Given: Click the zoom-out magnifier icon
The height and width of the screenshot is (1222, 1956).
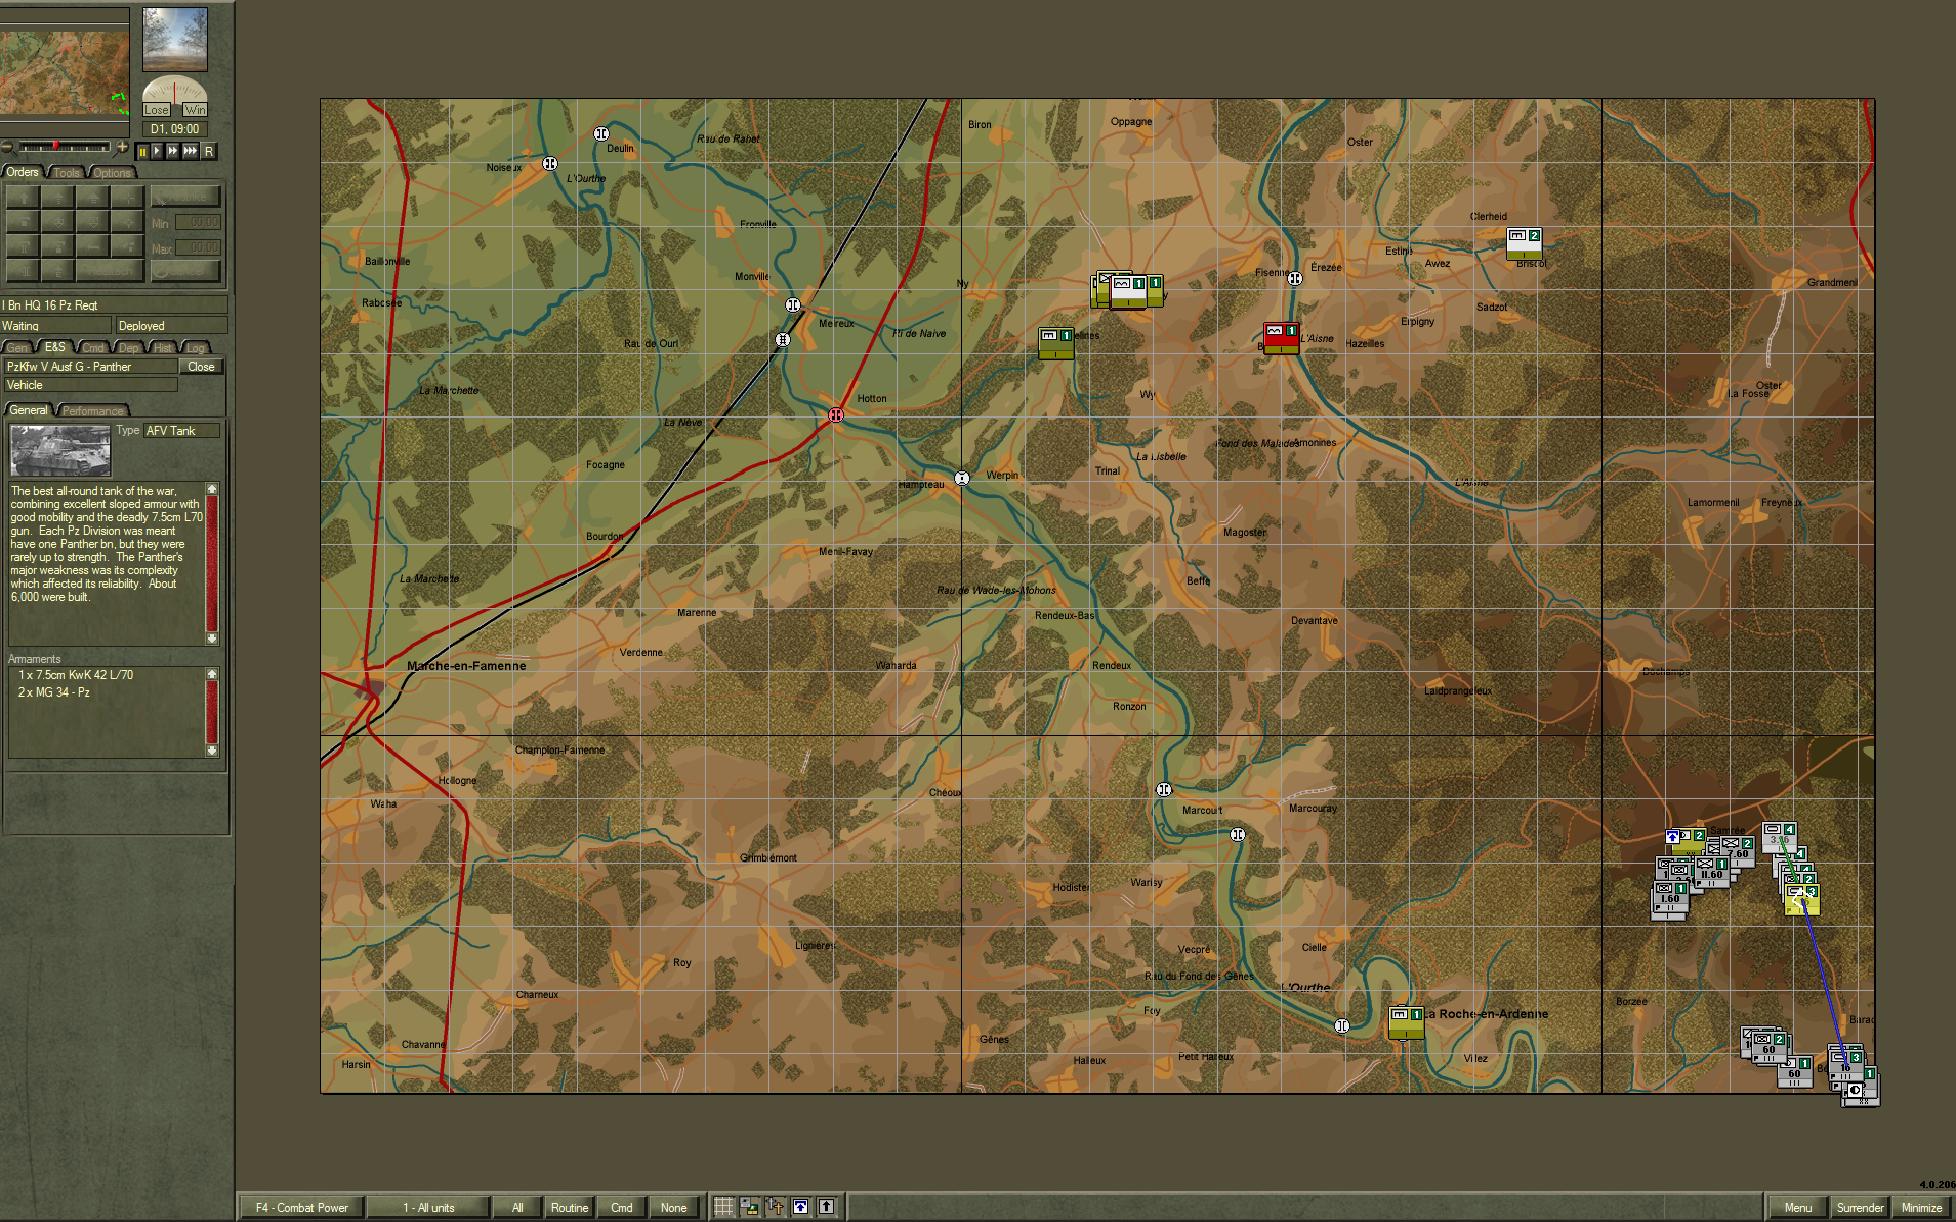Looking at the screenshot, I should [x=7, y=148].
